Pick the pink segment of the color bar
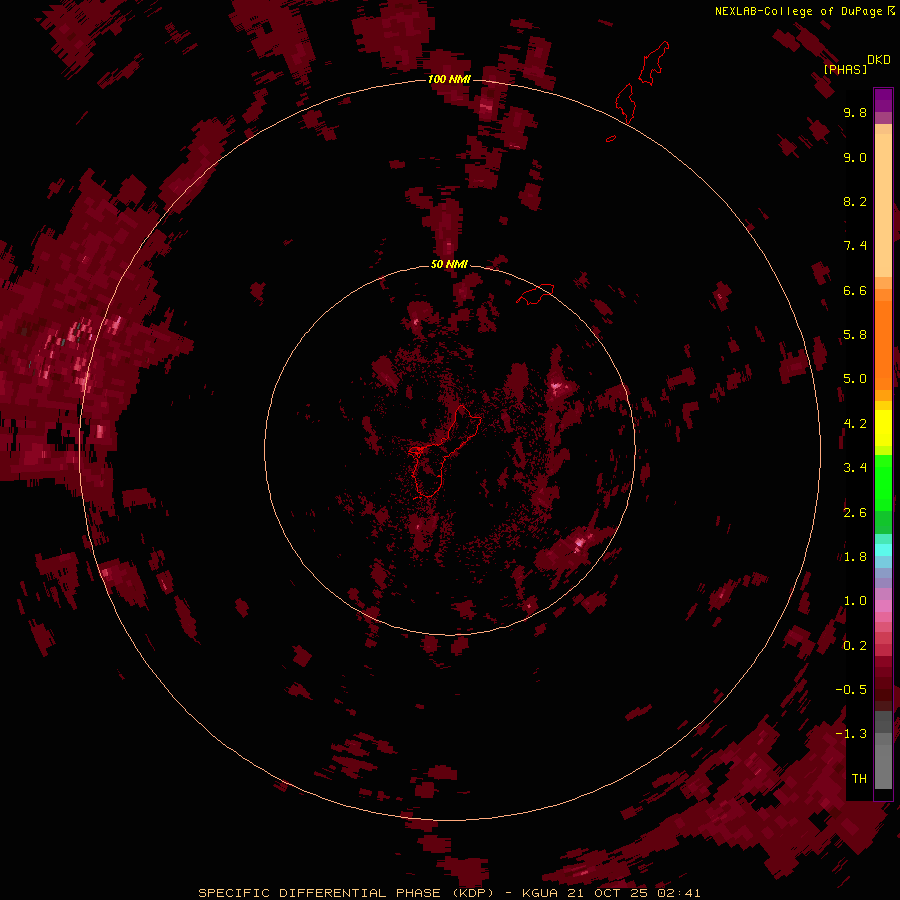 (883, 606)
